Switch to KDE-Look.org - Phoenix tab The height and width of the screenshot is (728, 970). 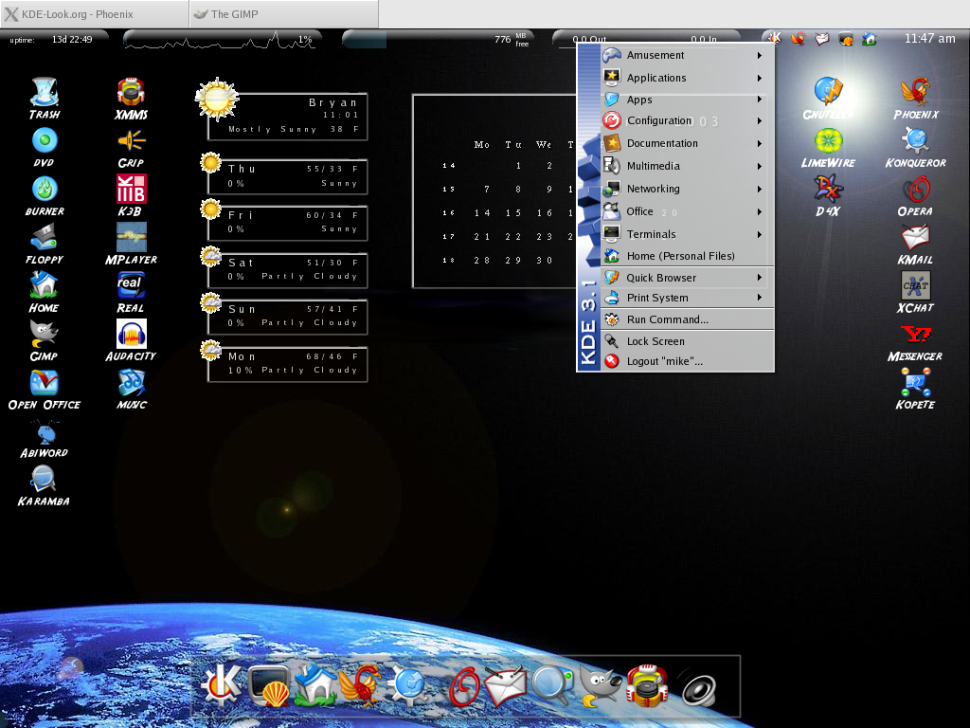coord(95,14)
